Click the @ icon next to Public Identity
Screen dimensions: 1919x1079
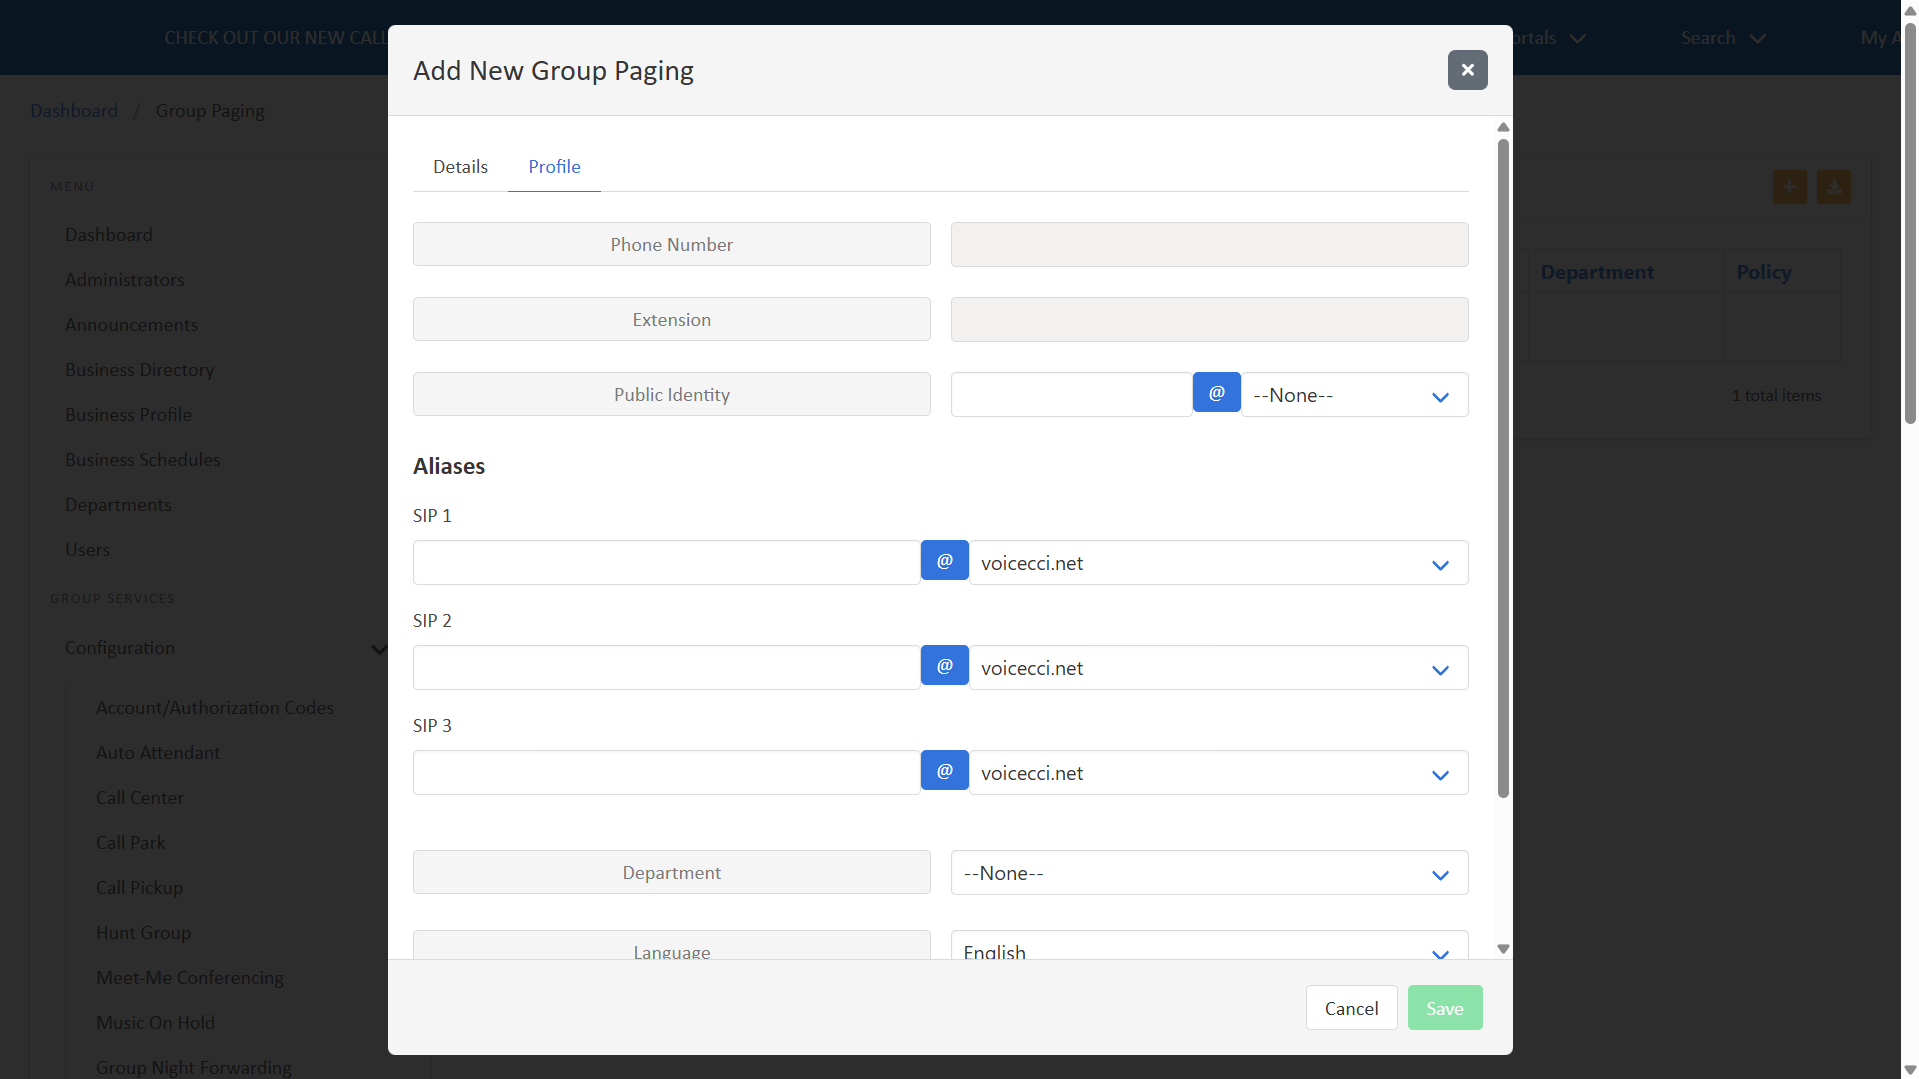(1216, 393)
